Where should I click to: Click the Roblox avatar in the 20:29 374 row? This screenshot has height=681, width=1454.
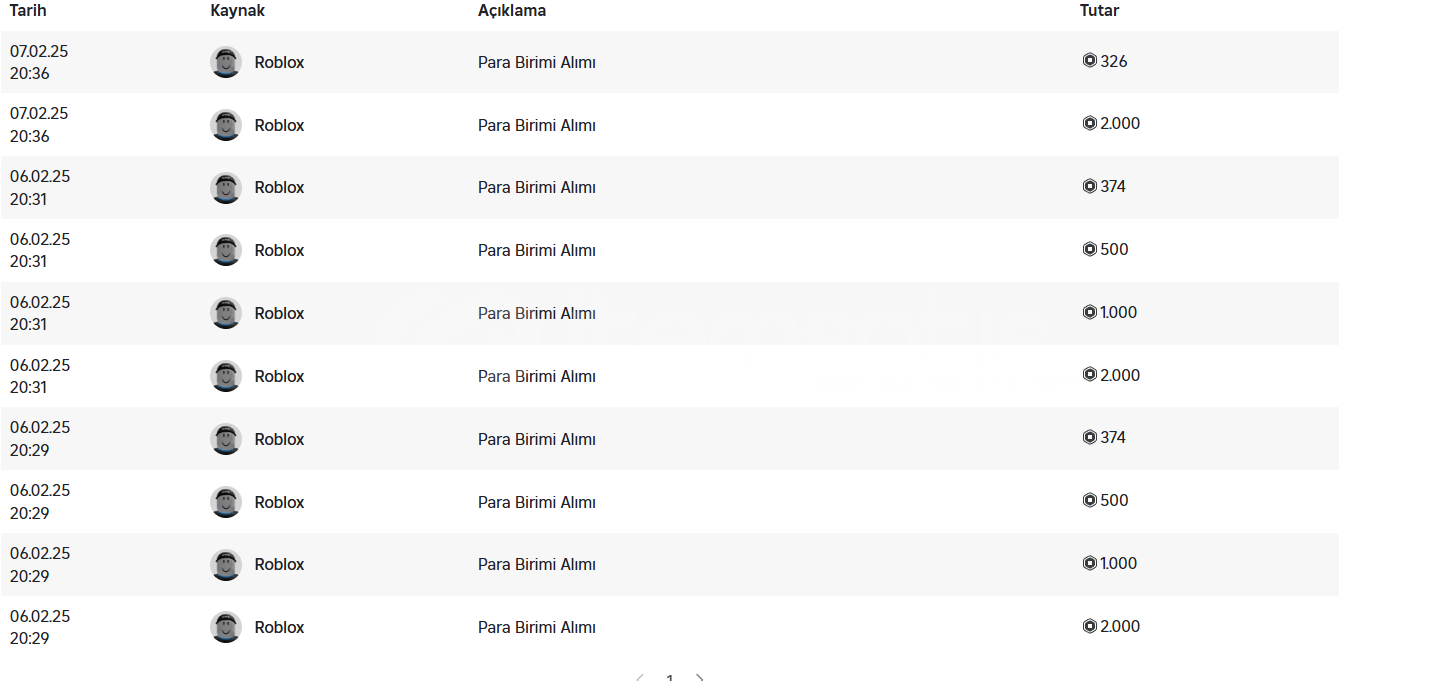click(x=226, y=439)
